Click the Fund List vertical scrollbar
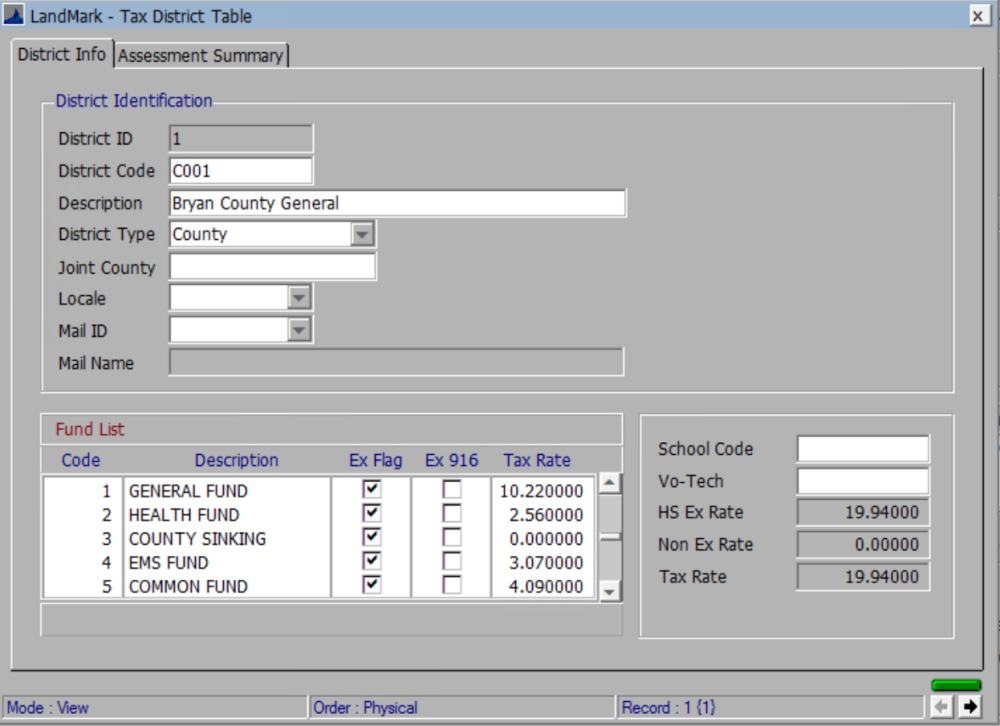The width and height of the screenshot is (1000, 726). pos(609,537)
